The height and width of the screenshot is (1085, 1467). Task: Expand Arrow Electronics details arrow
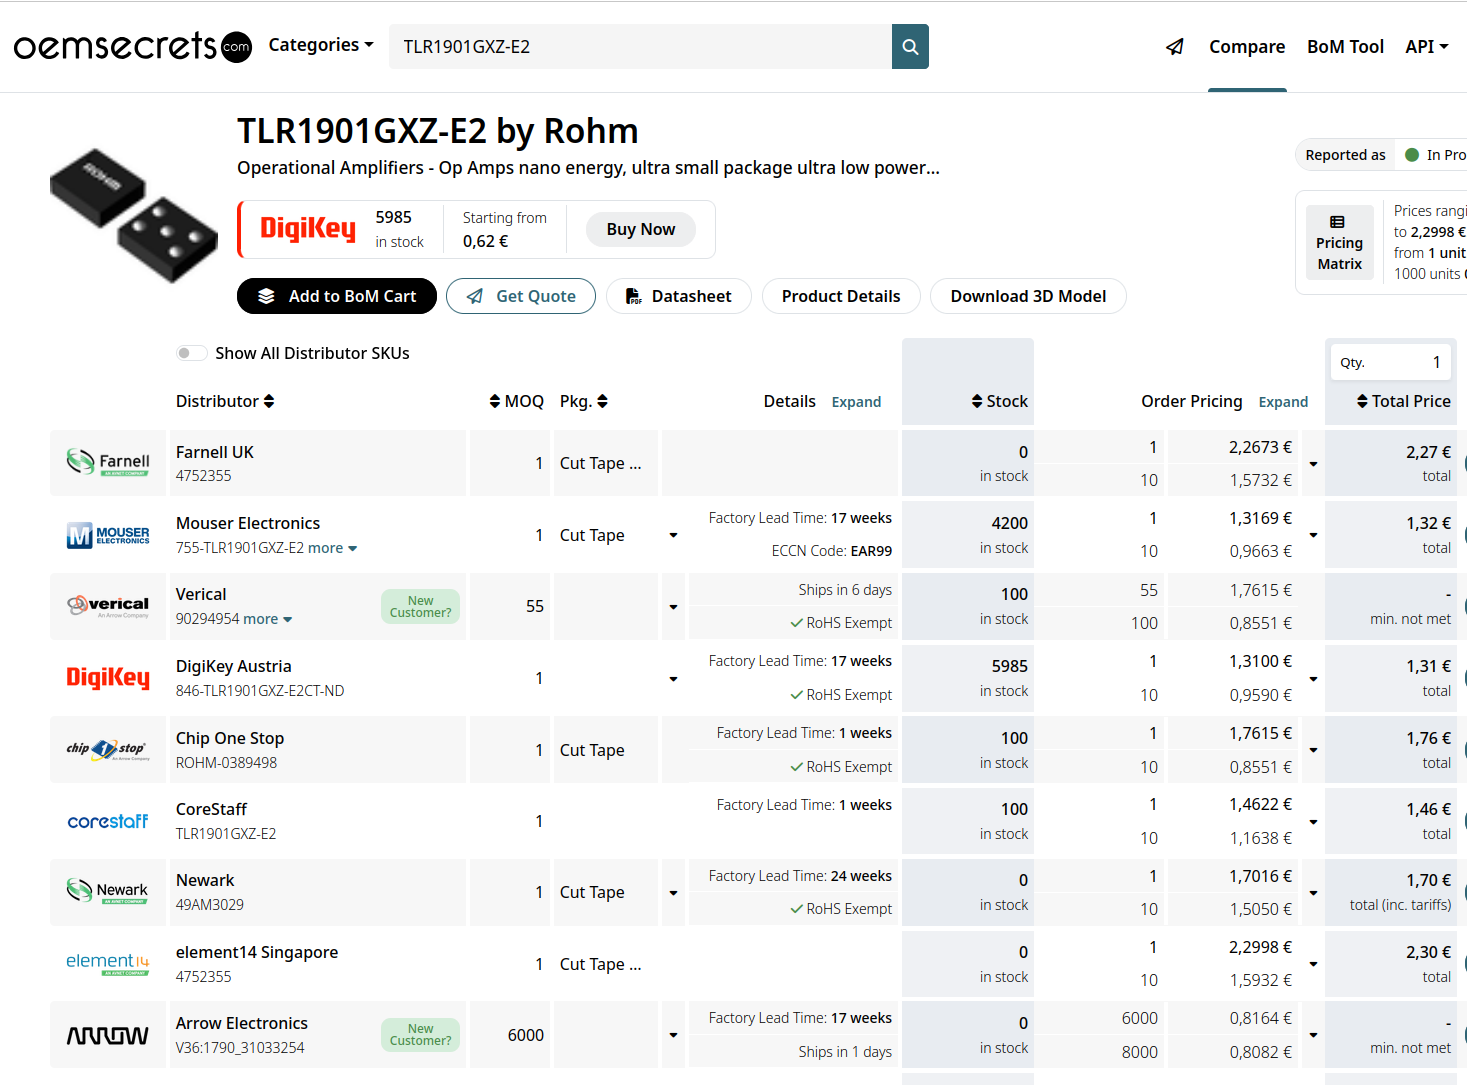point(673,1035)
